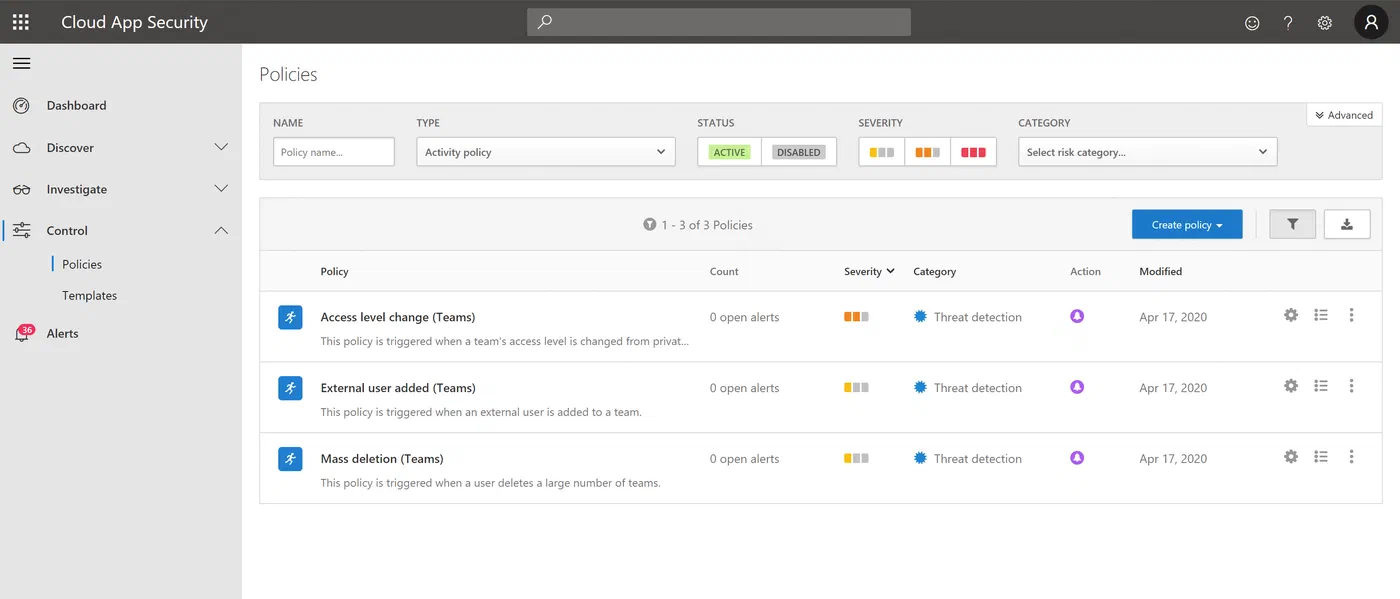The height and width of the screenshot is (599, 1400).
Task: Open the app launcher grid icon
Action: tap(20, 22)
